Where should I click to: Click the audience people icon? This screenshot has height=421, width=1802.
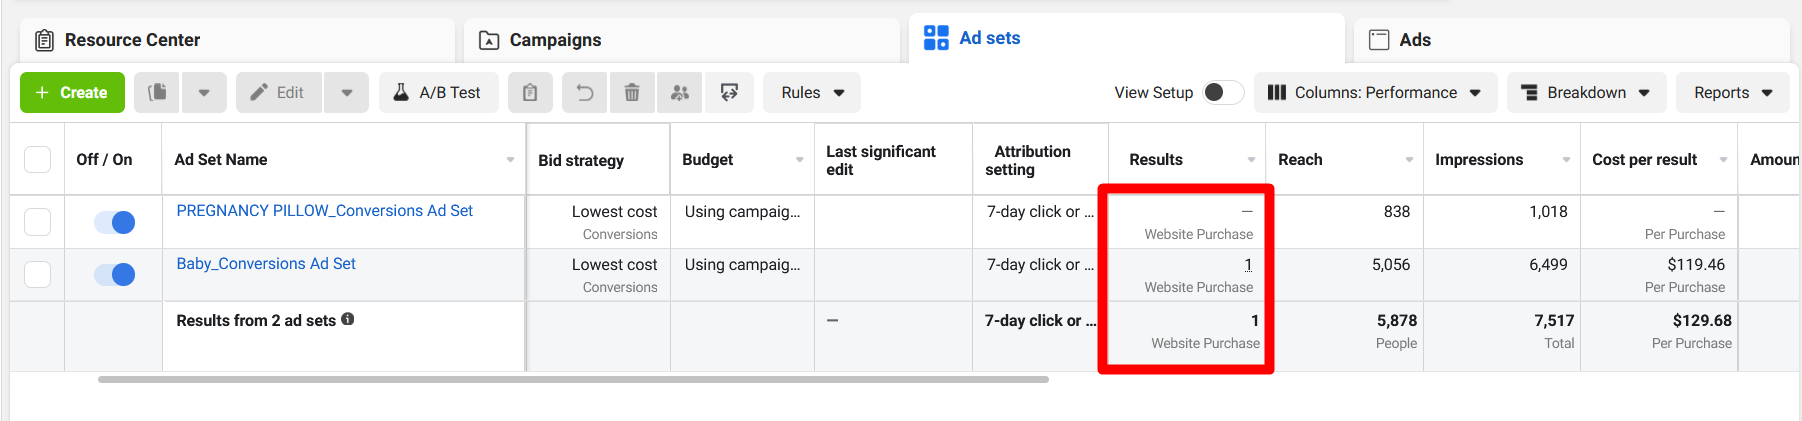coord(680,93)
